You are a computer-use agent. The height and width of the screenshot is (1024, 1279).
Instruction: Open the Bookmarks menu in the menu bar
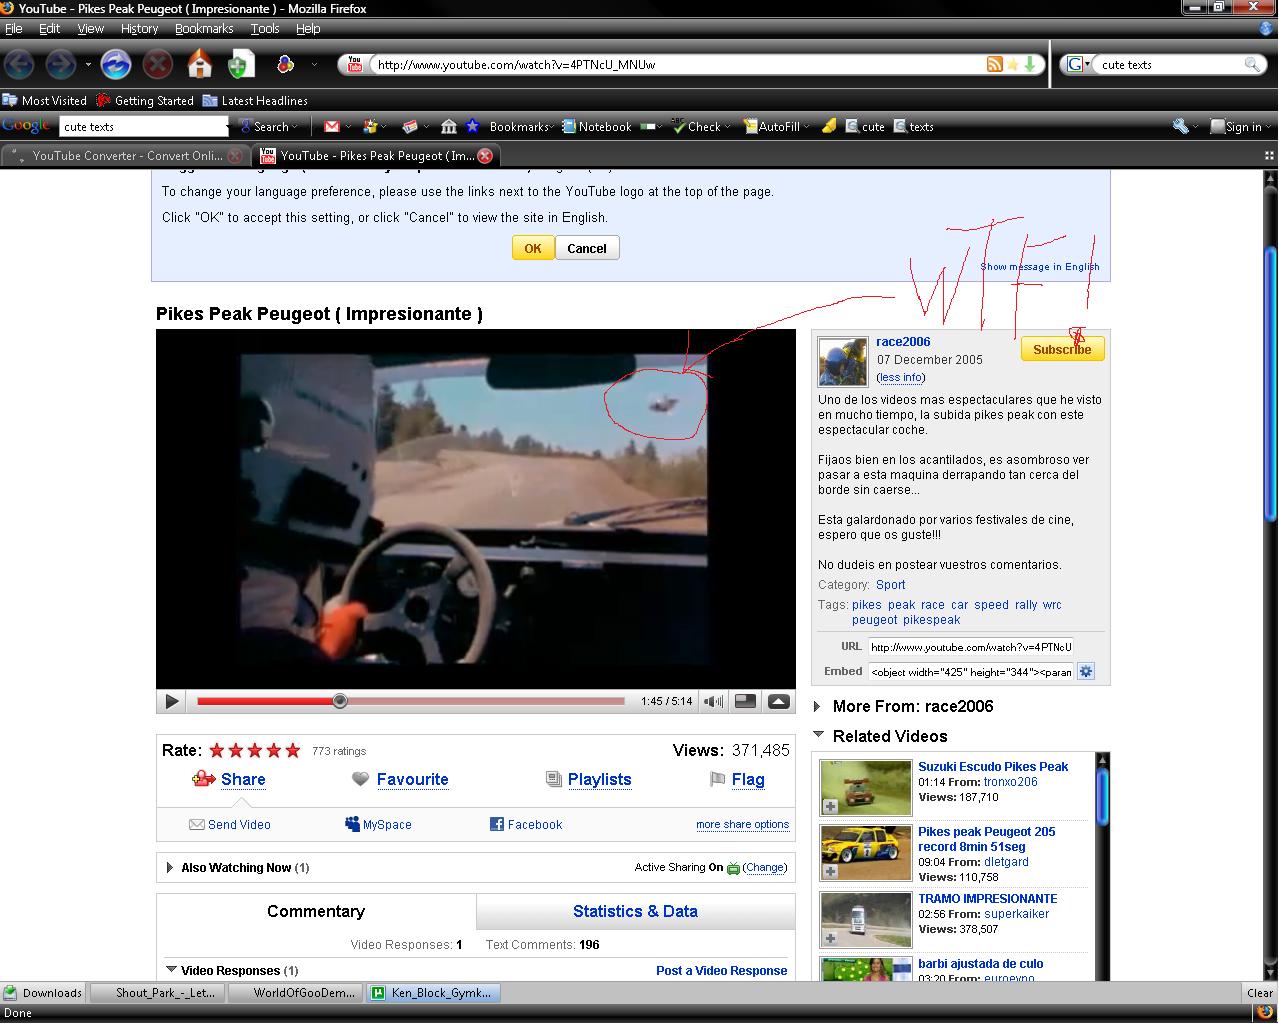pyautogui.click(x=204, y=29)
